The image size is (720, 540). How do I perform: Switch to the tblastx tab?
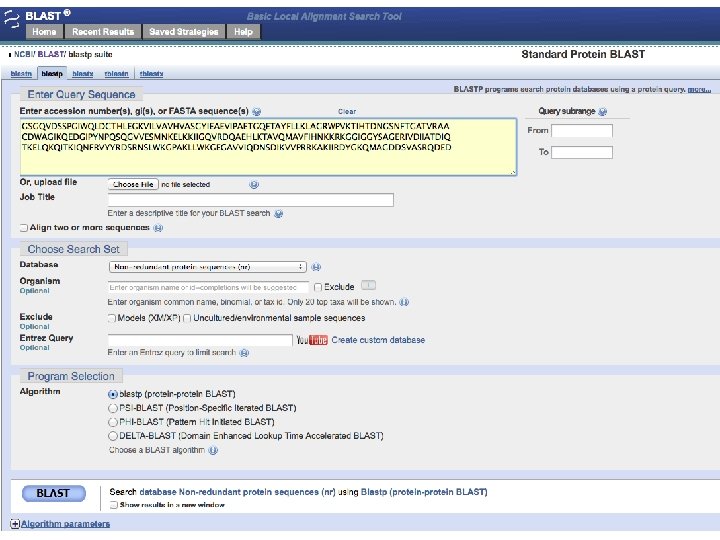click(151, 74)
